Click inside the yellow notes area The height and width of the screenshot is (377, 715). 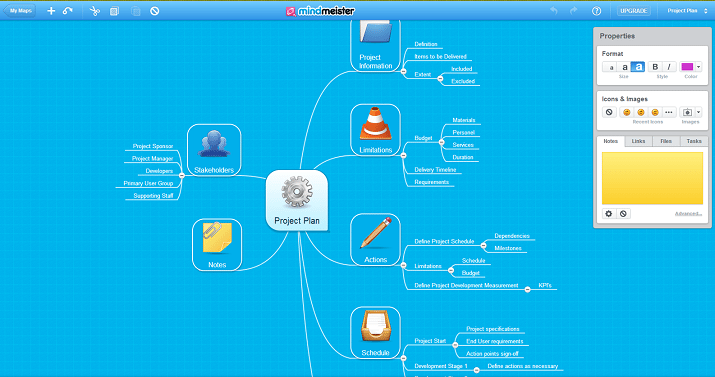[x=652, y=178]
